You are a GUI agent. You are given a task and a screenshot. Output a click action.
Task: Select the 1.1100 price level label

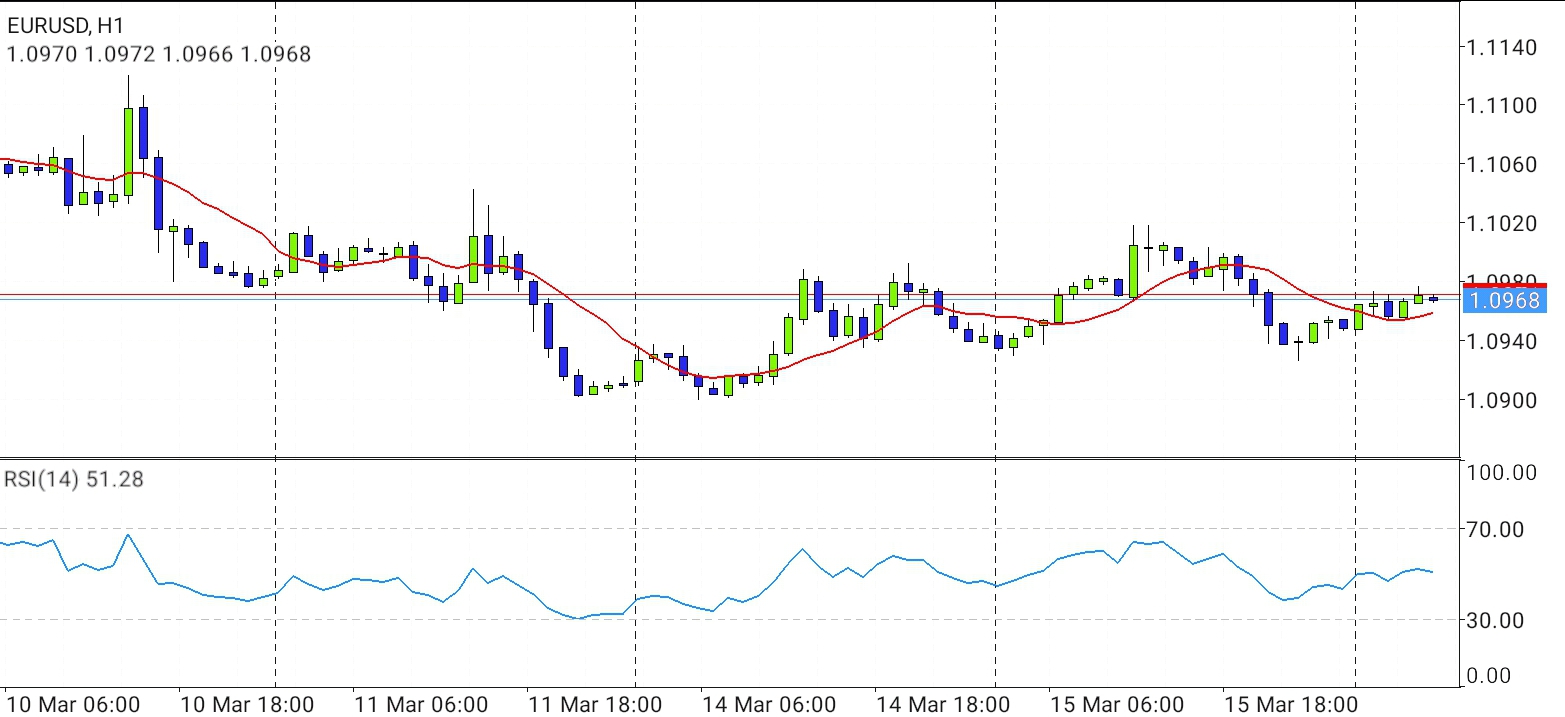pyautogui.click(x=1500, y=106)
